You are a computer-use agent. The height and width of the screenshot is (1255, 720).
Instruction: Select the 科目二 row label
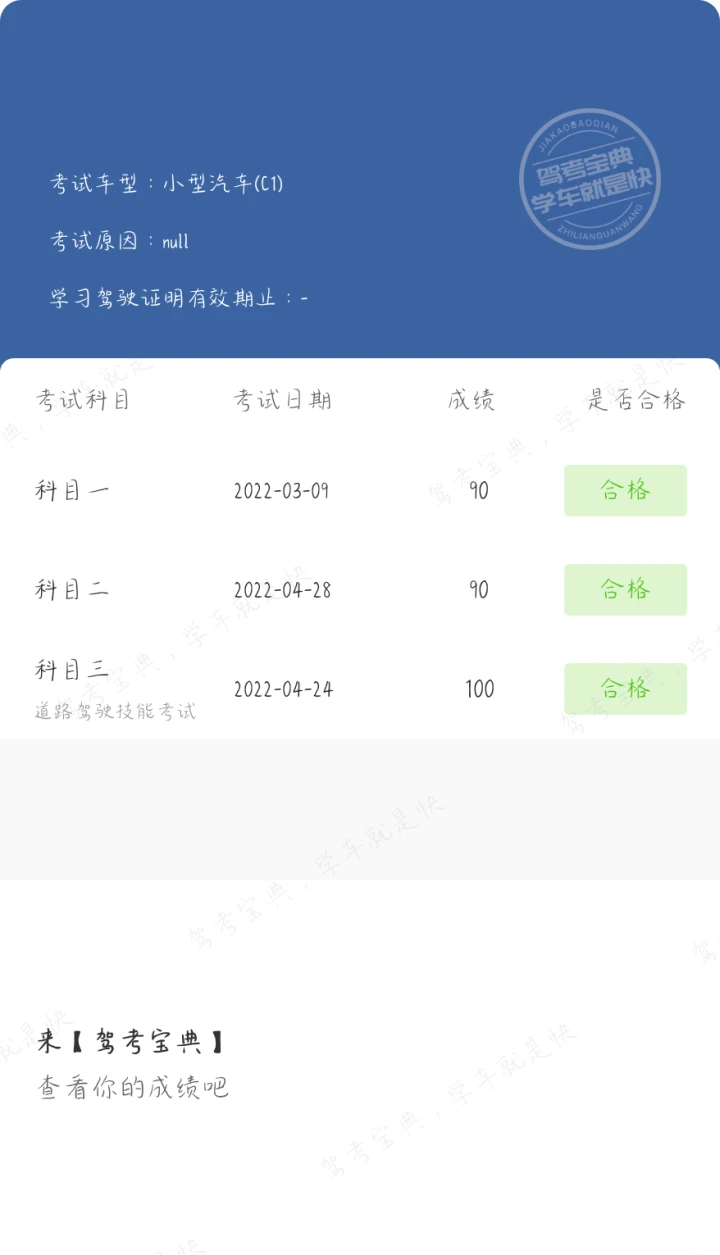click(72, 590)
